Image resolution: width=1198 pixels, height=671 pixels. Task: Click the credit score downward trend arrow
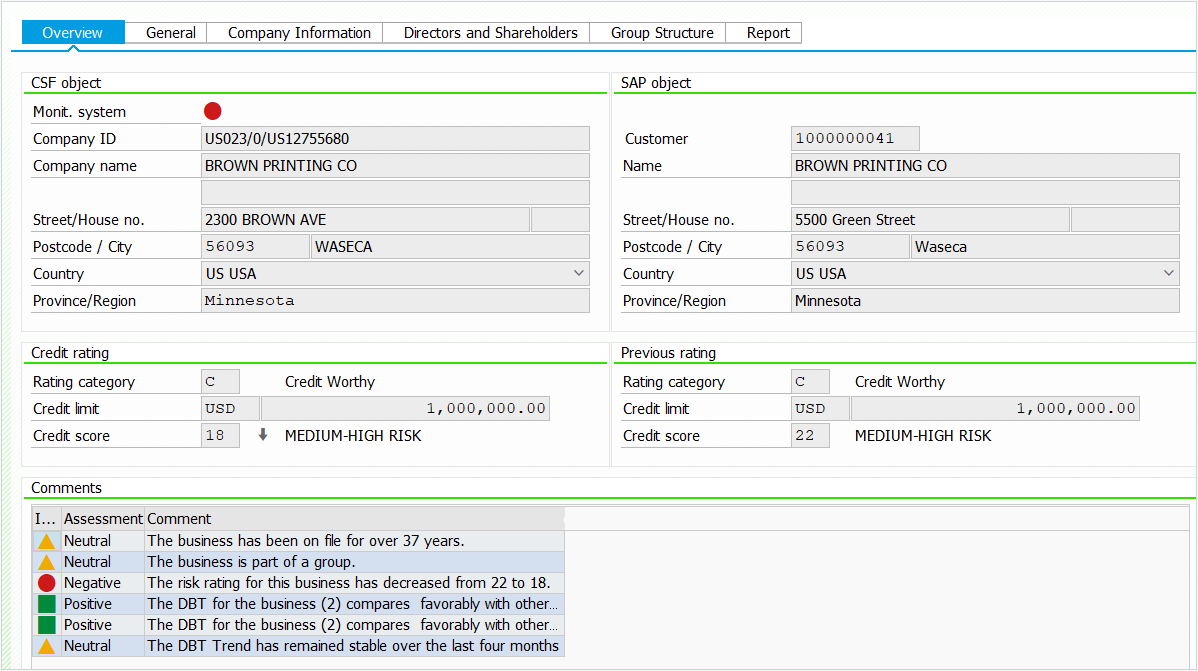[263, 435]
